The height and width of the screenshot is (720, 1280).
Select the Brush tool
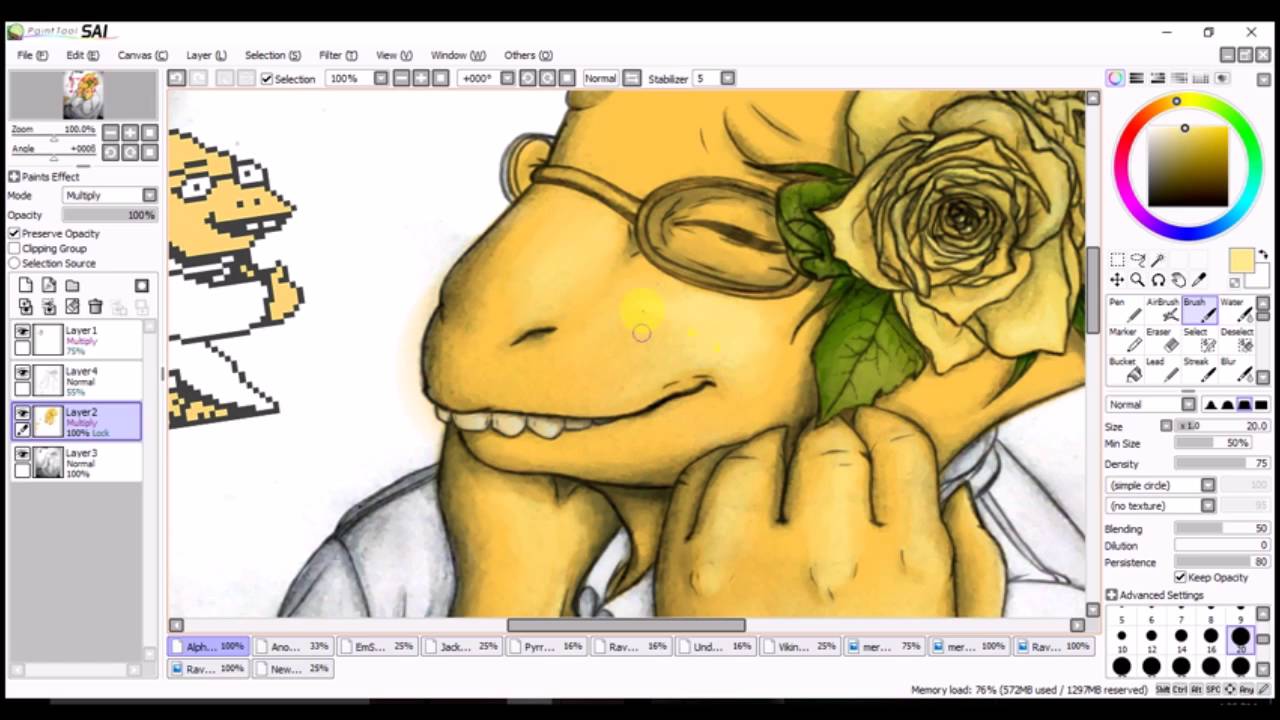1199,310
